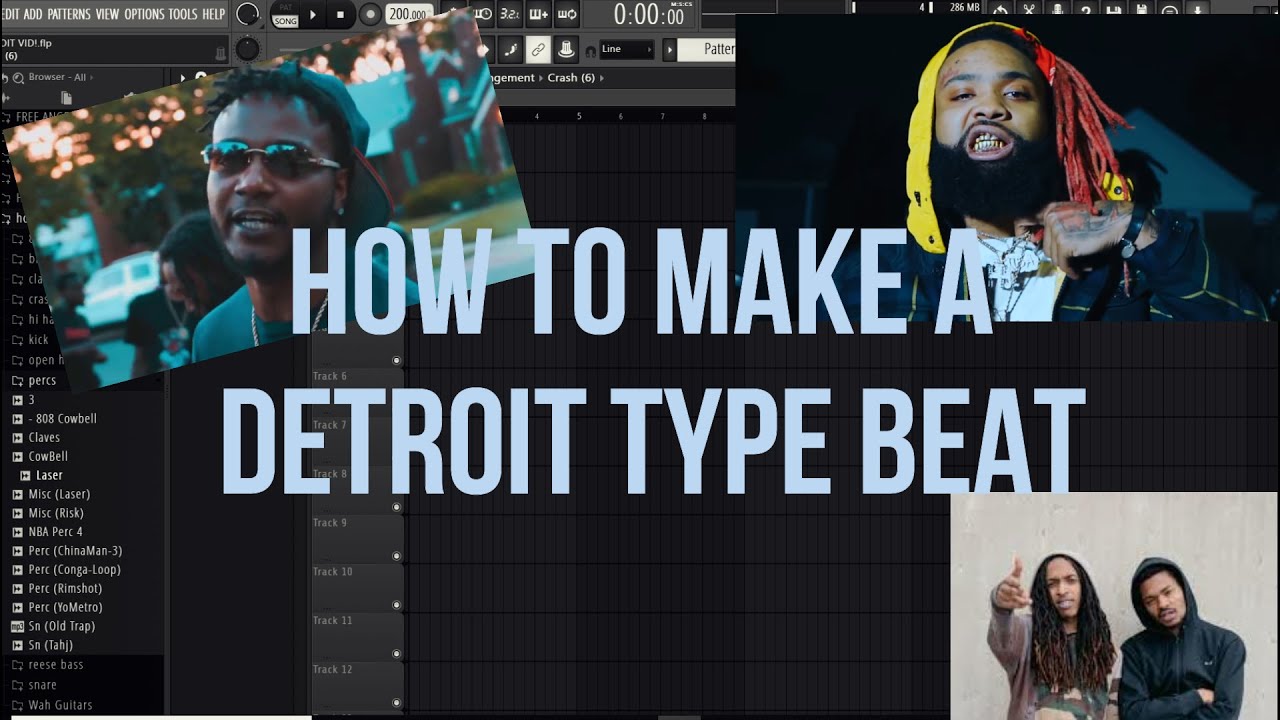Toggle the overdub/blend recording icon
Image resolution: width=1280 pixels, height=720 pixels.
click(538, 14)
